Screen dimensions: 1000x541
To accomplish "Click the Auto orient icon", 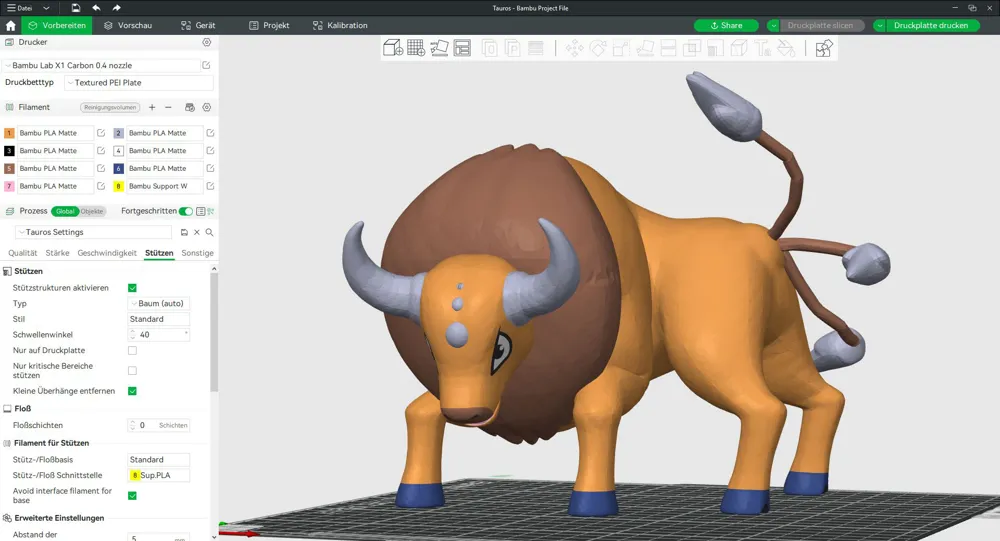I will tap(439, 48).
